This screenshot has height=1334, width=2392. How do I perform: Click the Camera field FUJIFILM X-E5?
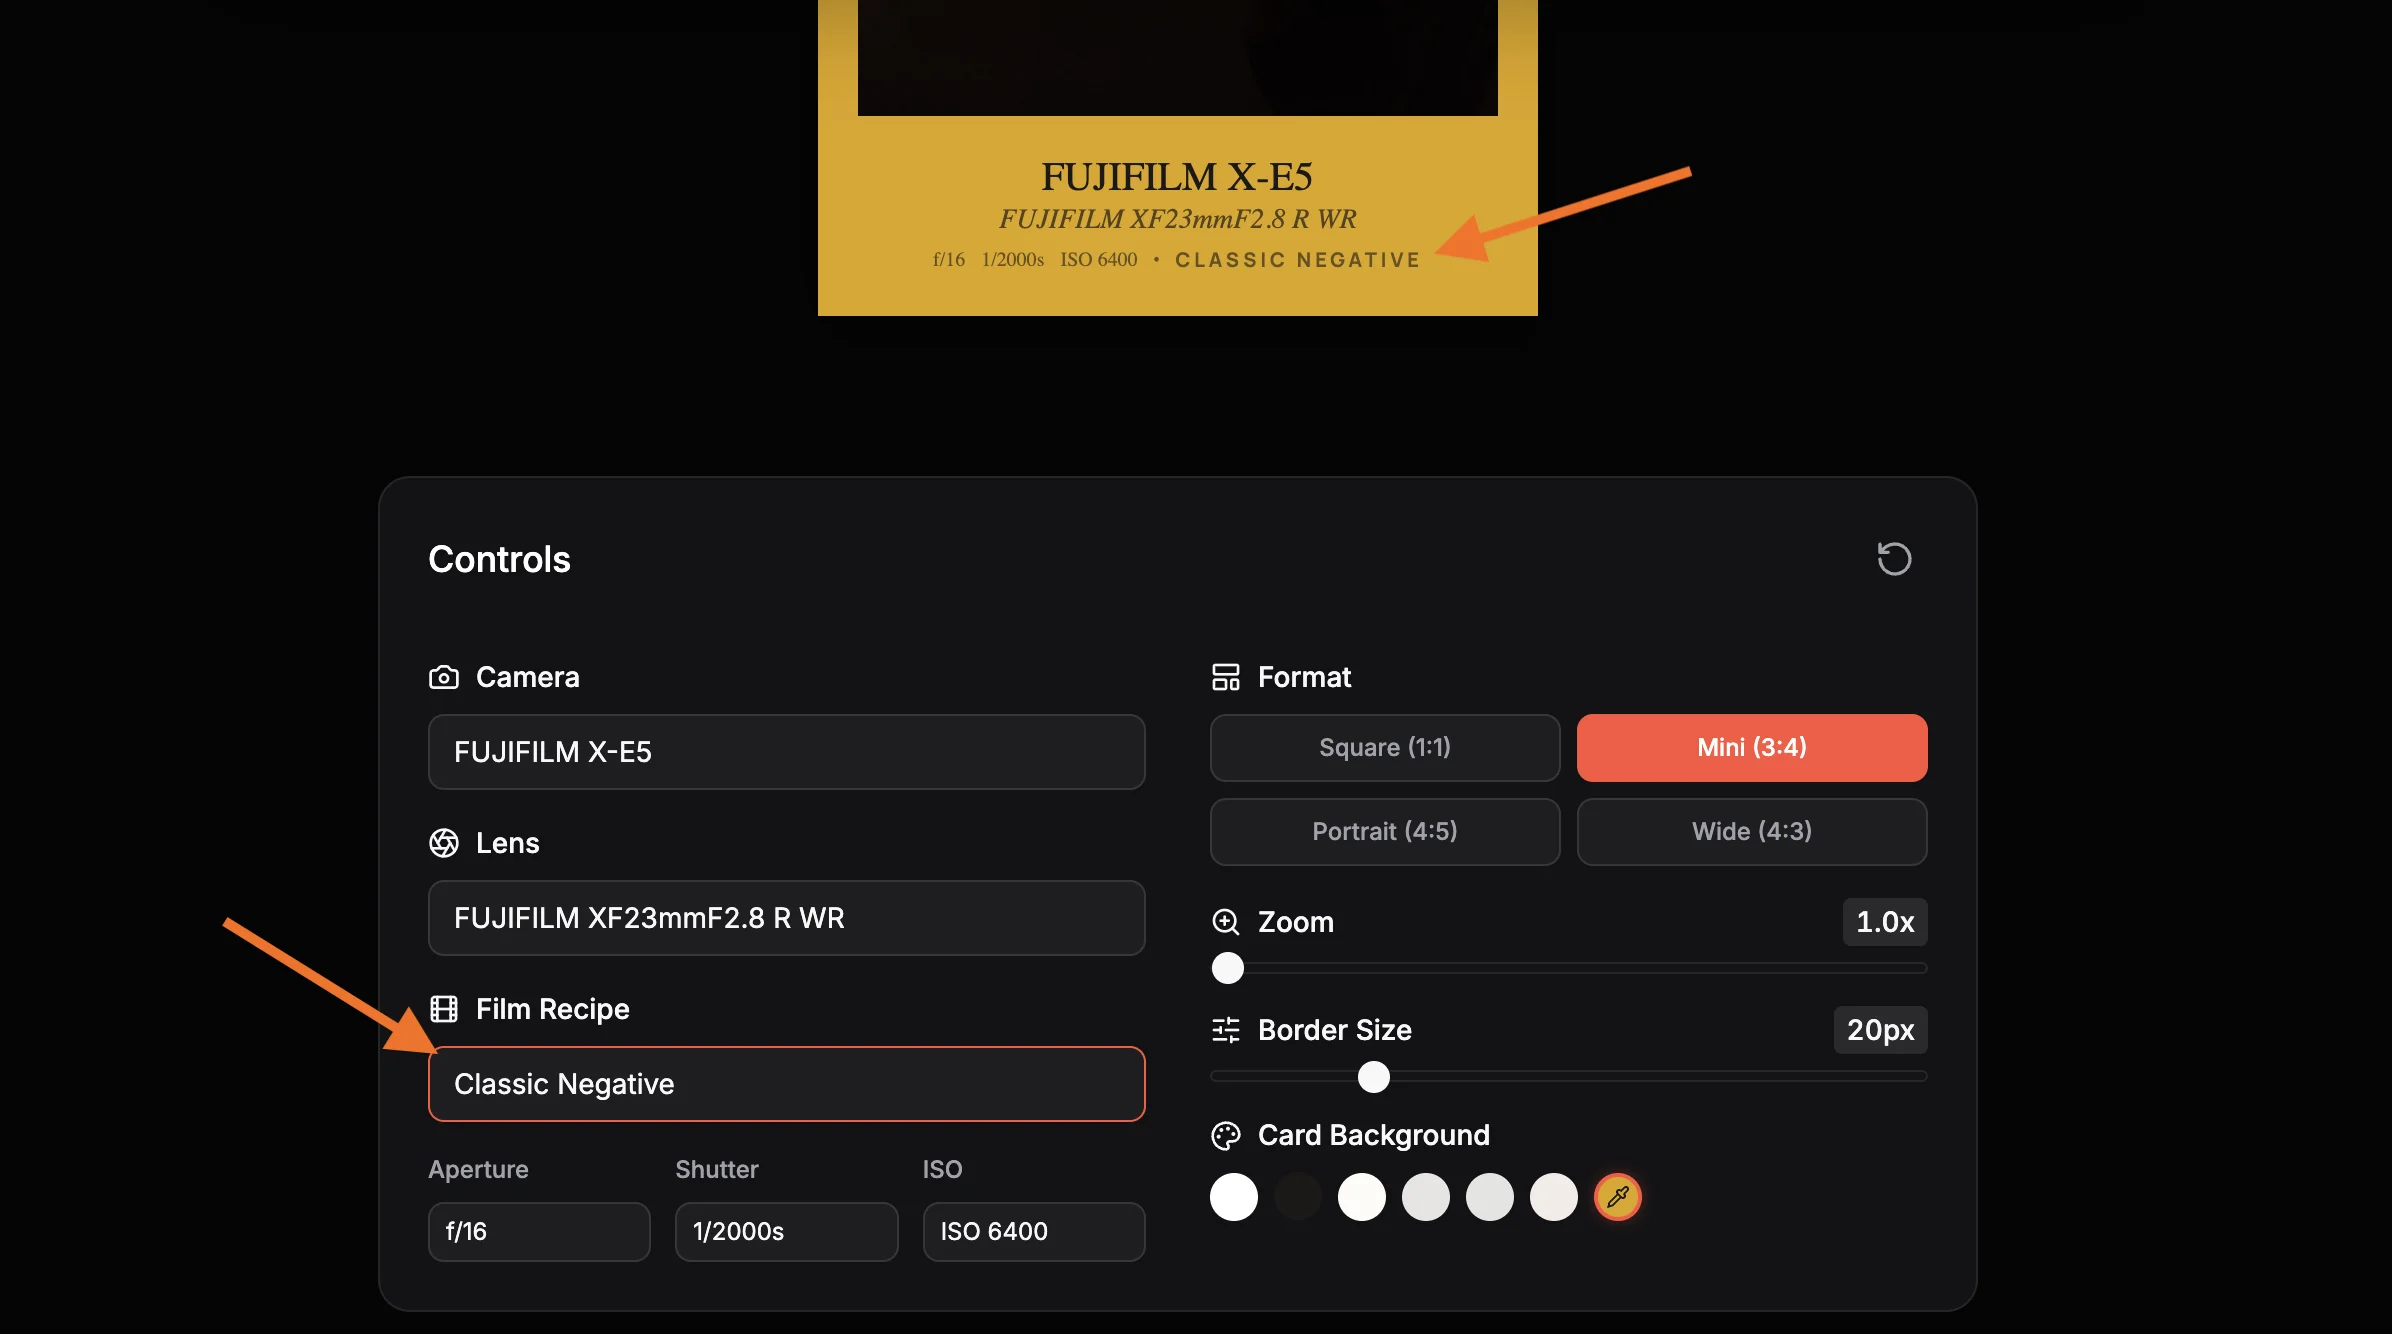point(787,752)
